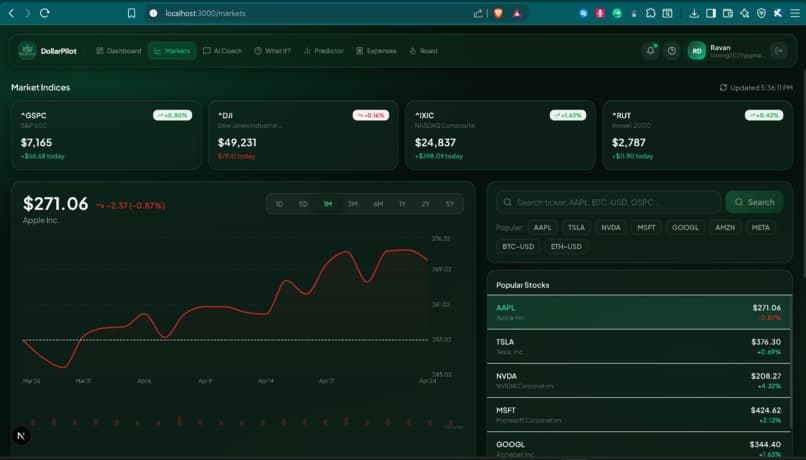Click the NVDA popular ticker chip
This screenshot has height=460, width=806.
611,227
